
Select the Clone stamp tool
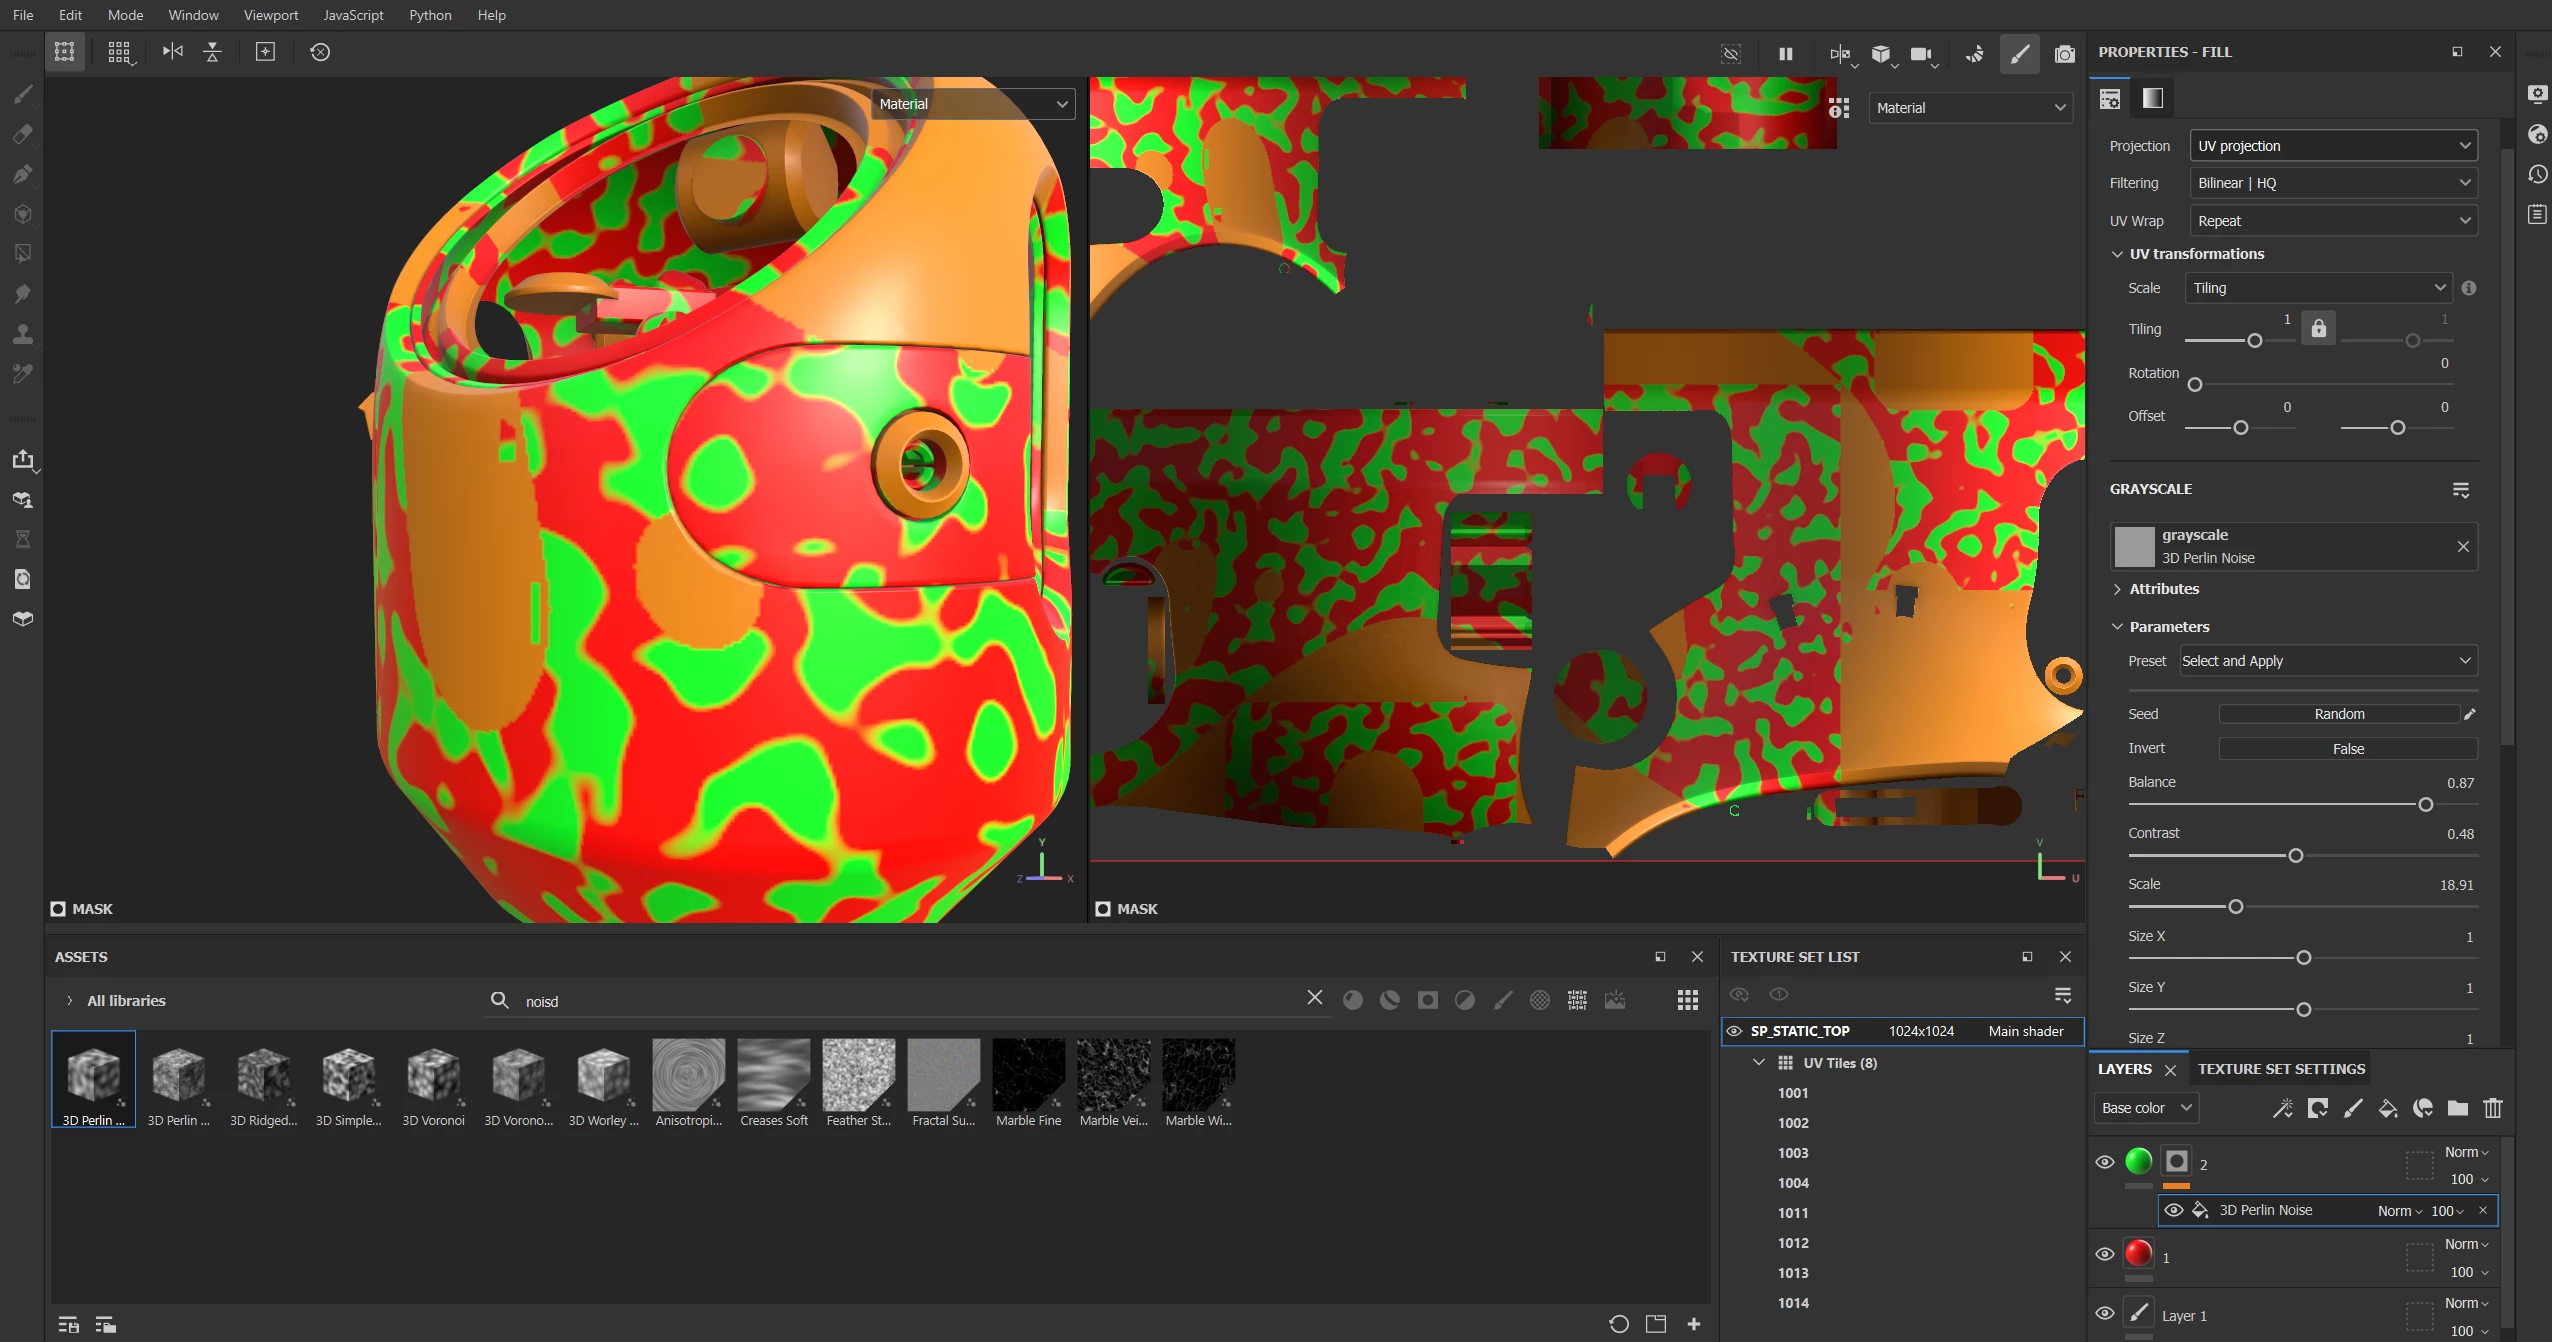pos(23,334)
